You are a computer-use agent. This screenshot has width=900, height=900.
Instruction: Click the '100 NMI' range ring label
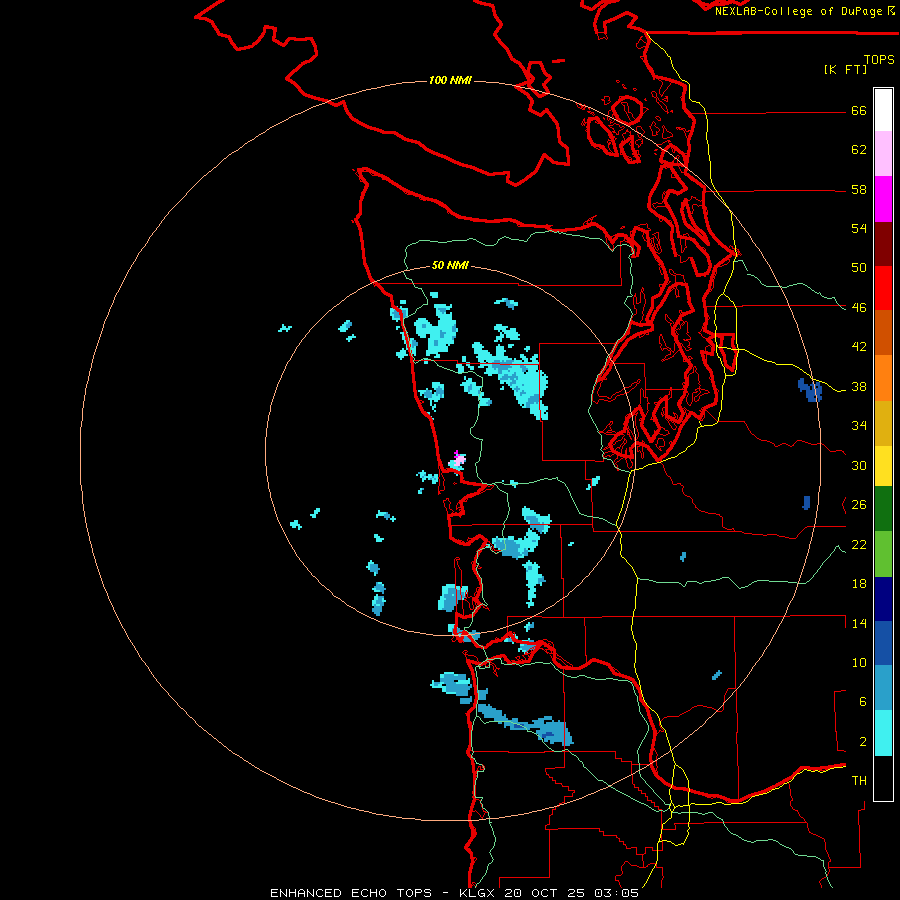coord(450,80)
